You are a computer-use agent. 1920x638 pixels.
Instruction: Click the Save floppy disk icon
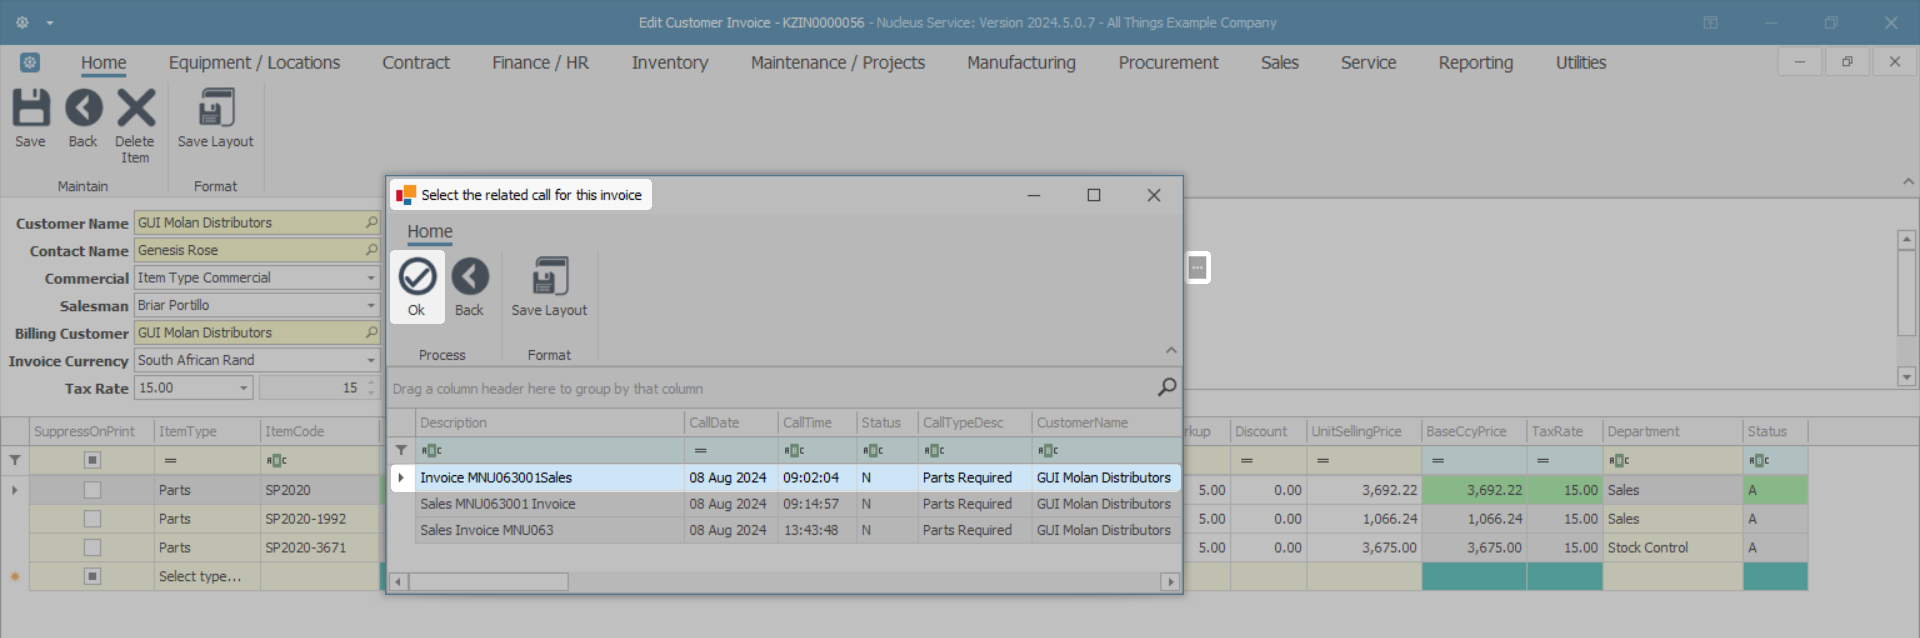click(30, 108)
